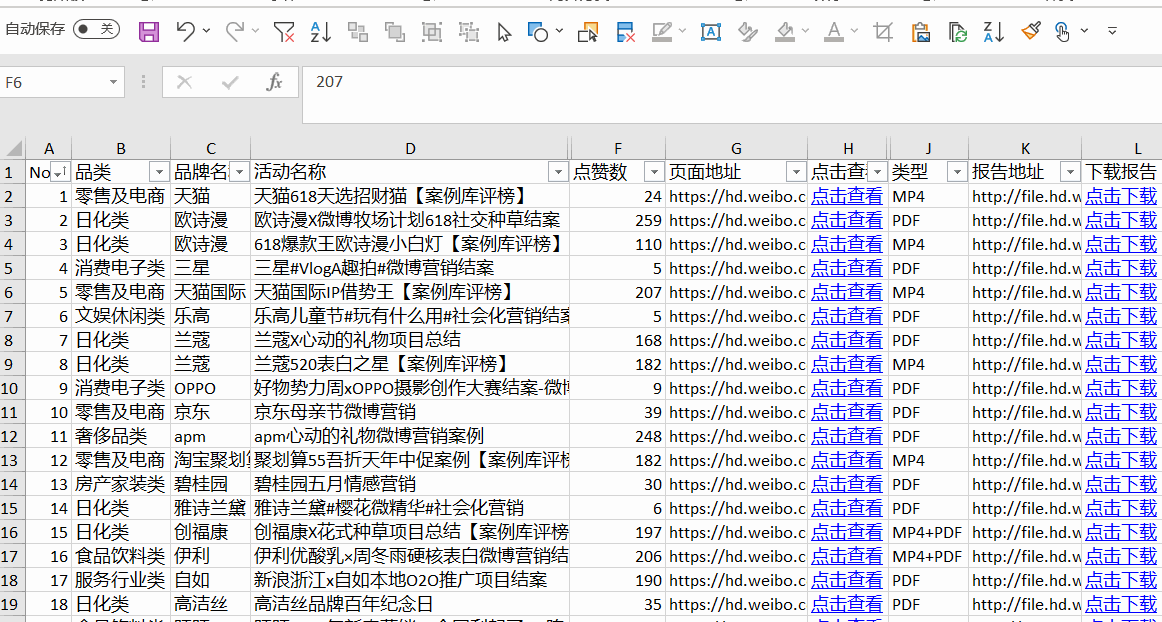Click the 类型 cell MP4+PDF in 伊利 row
Viewport: 1162px width, 622px height.
click(929, 556)
